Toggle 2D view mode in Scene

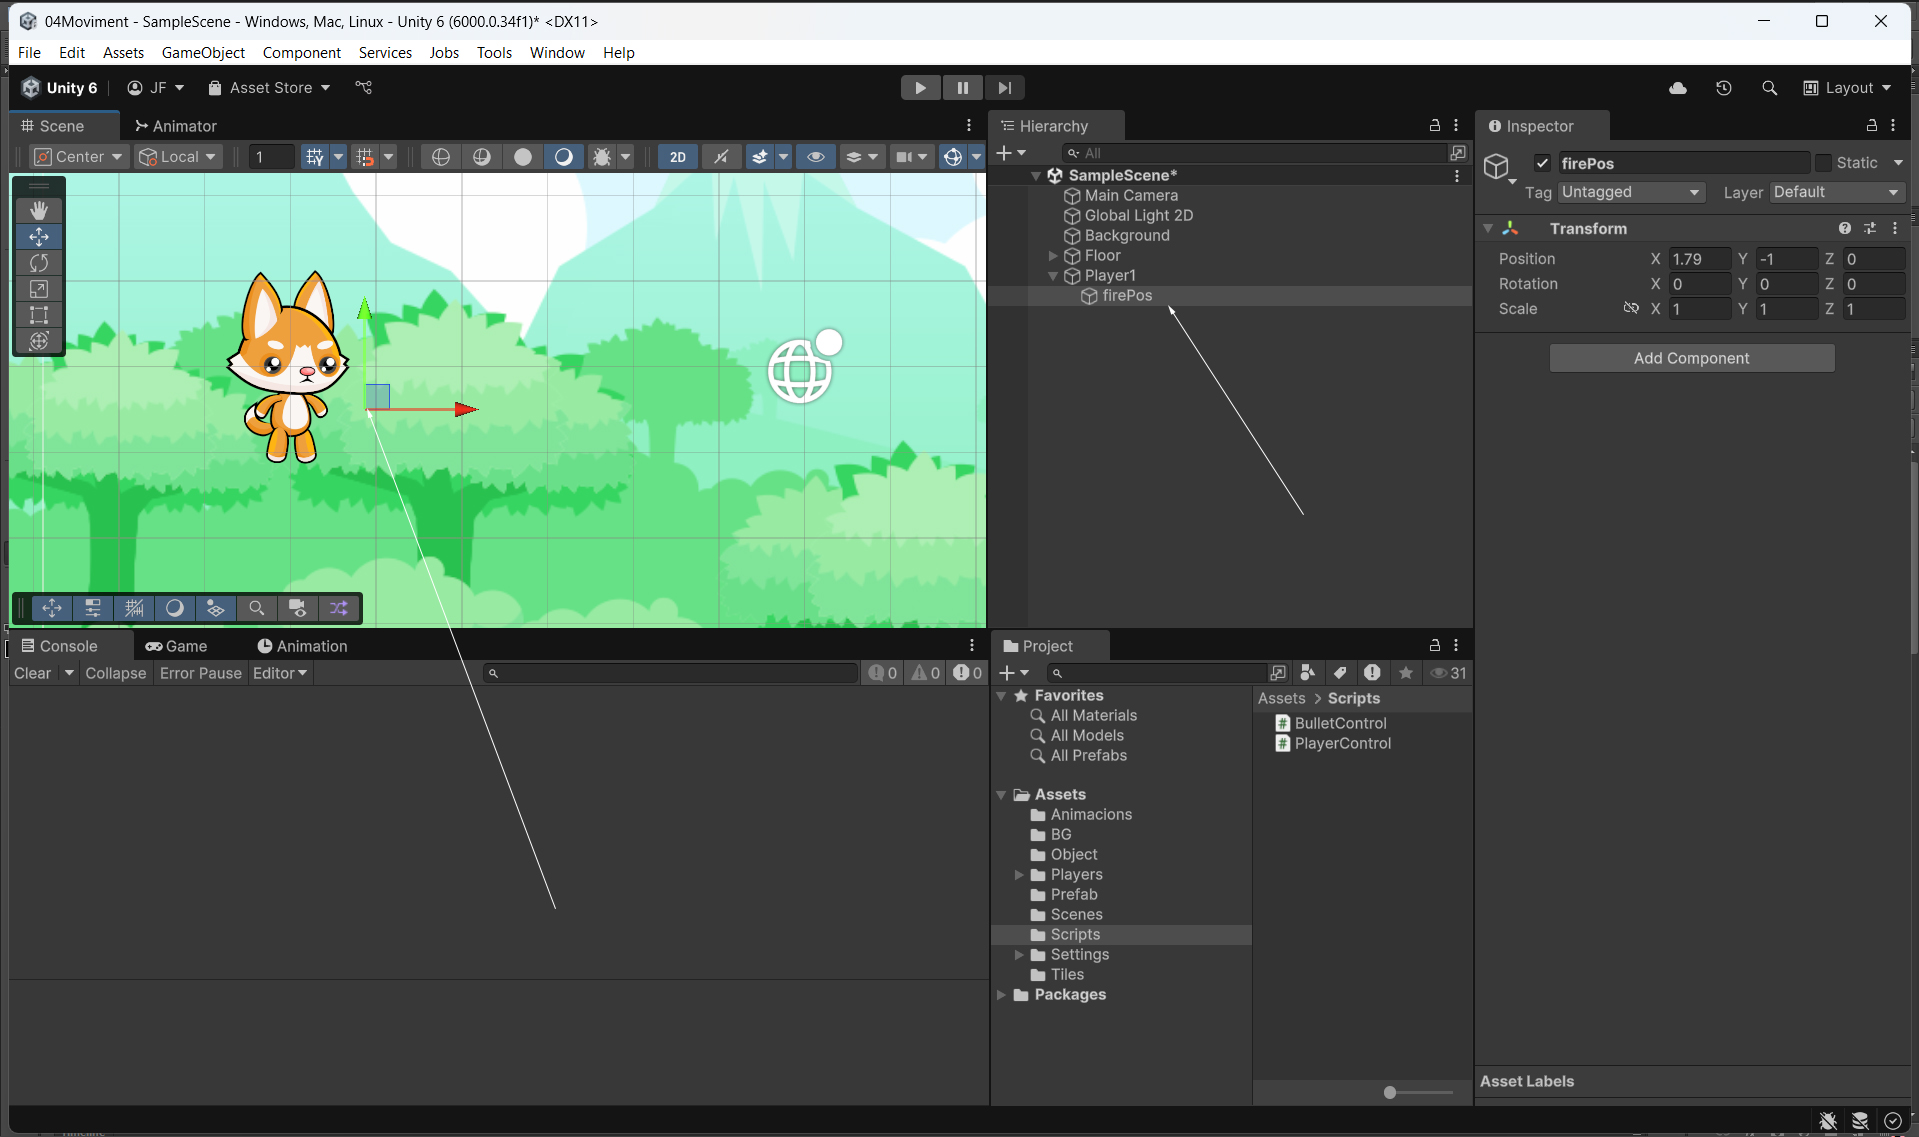click(x=677, y=157)
